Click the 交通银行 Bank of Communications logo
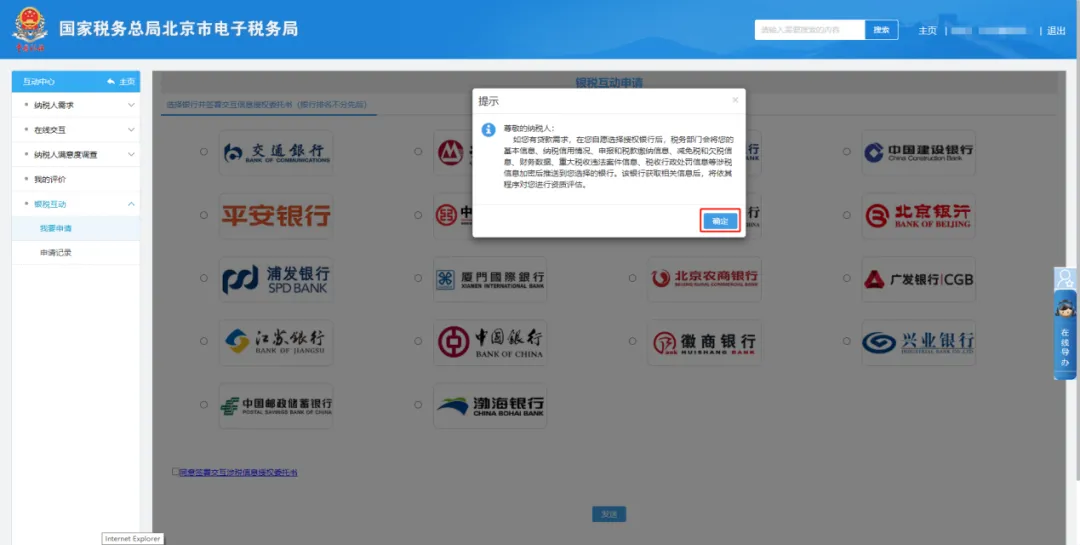The image size is (1080, 545). pyautogui.click(x=276, y=152)
